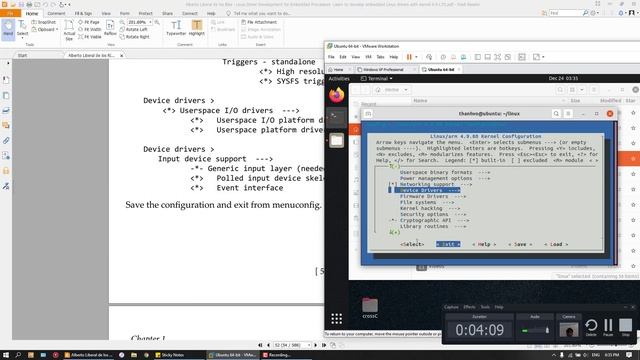Switch to the Fill & Sign ribbon tab

[83, 13]
